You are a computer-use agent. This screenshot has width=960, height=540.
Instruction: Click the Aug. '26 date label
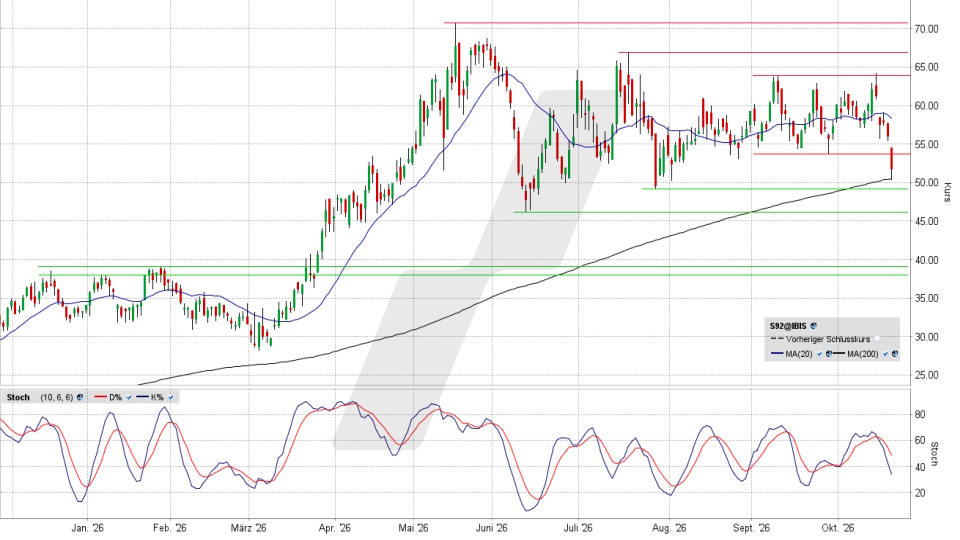click(x=669, y=528)
